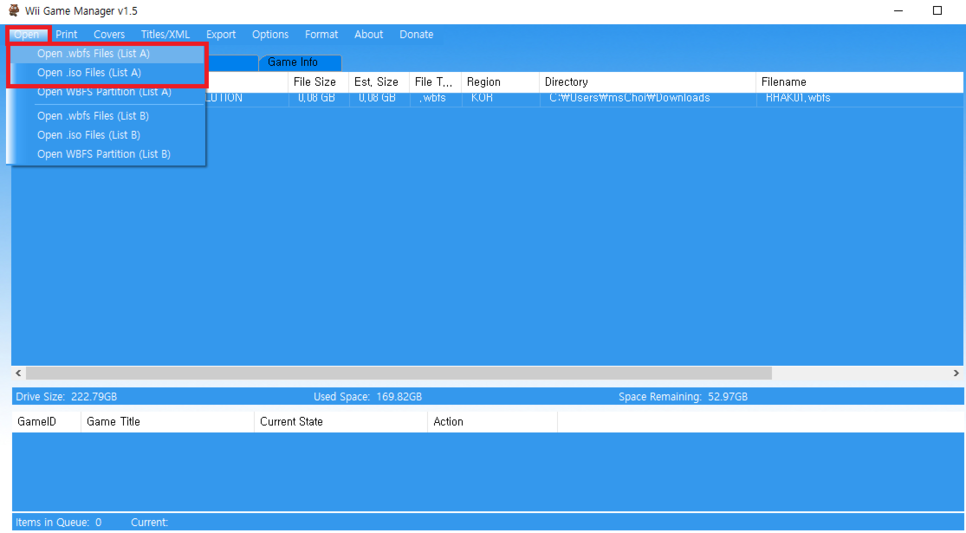
Task: Open the Covers menu
Action: tap(109, 35)
